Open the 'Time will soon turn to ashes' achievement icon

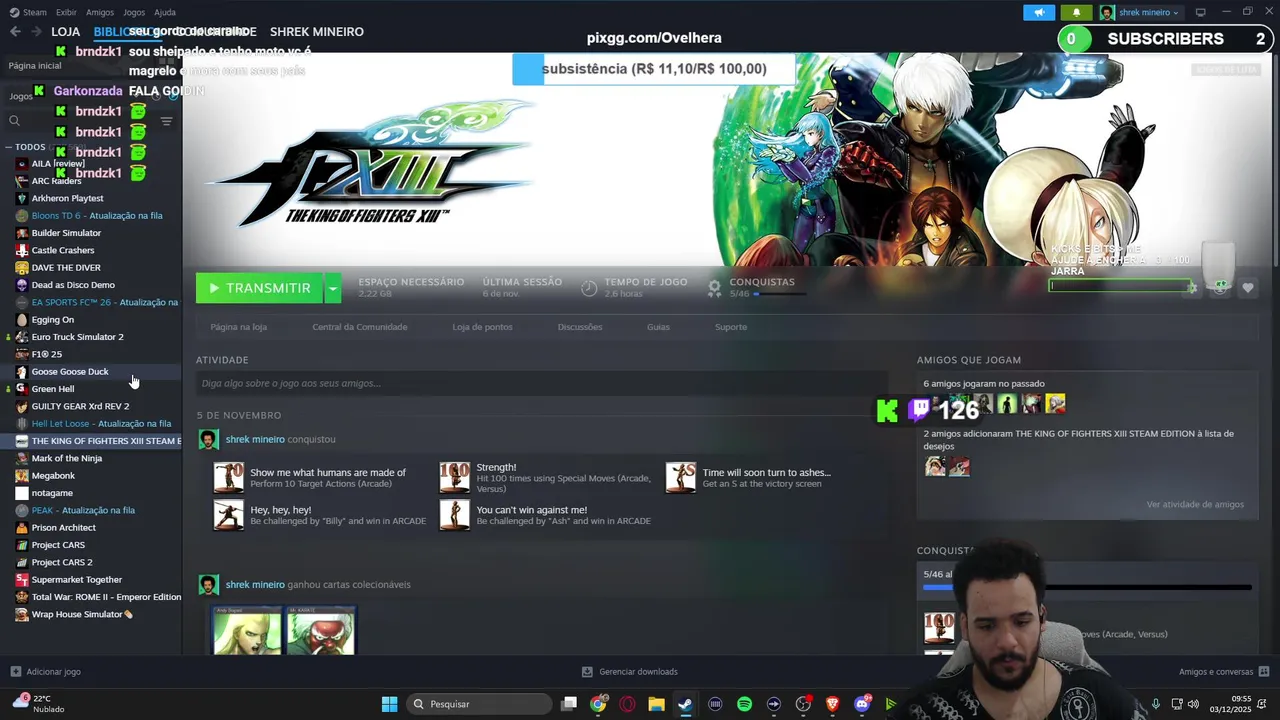click(681, 478)
